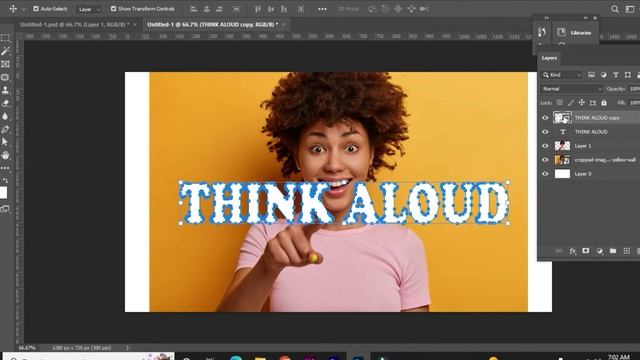This screenshot has width=640, height=360.
Task: Select the Rounded Rectangle shape tool
Action: tap(5, 77)
